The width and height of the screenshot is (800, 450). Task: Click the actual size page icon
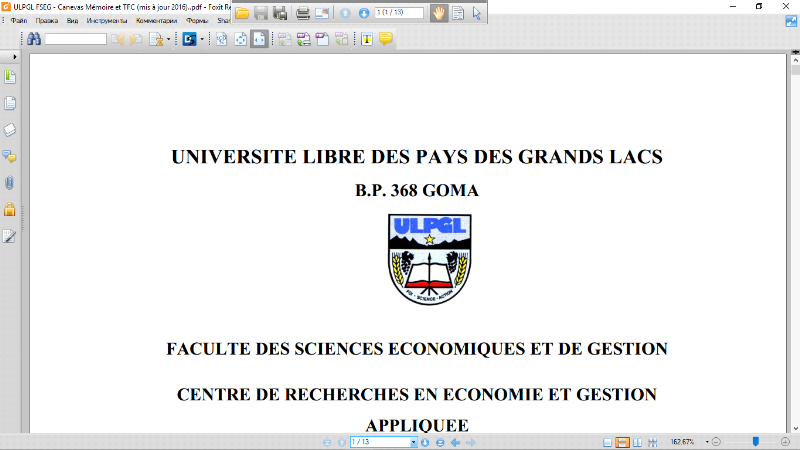(221, 39)
